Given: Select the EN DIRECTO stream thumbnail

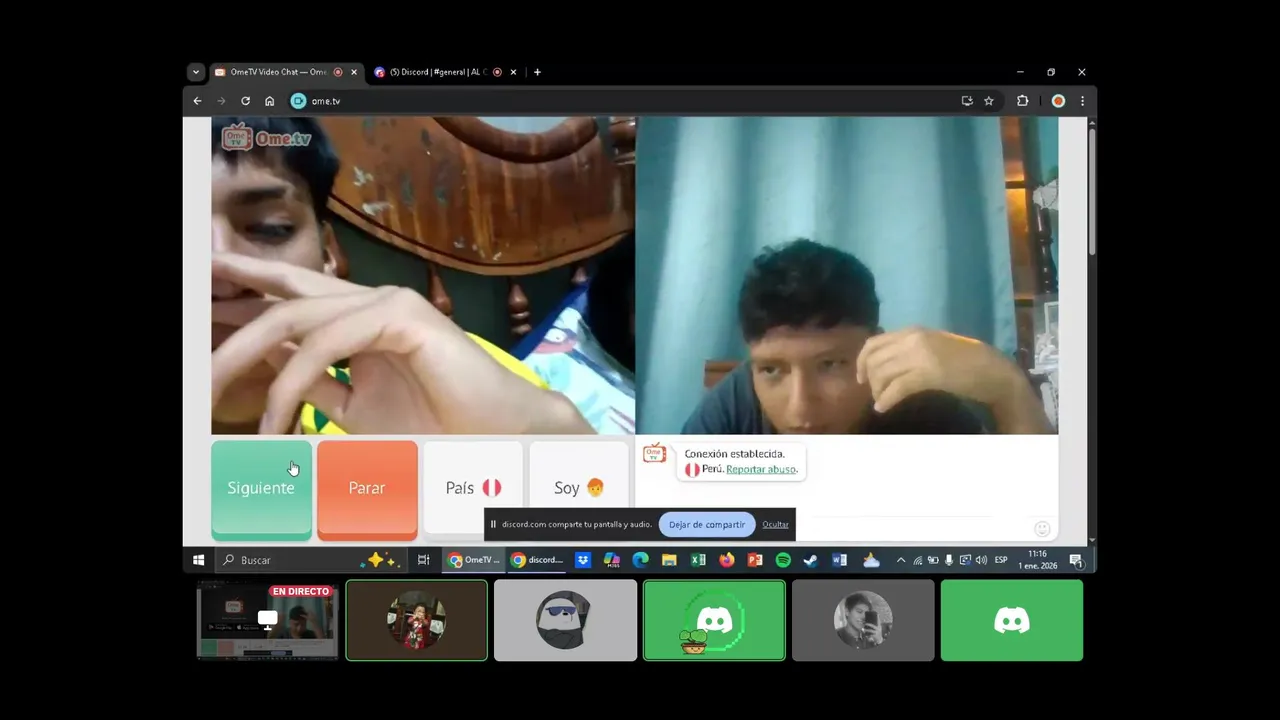Looking at the screenshot, I should point(268,621).
